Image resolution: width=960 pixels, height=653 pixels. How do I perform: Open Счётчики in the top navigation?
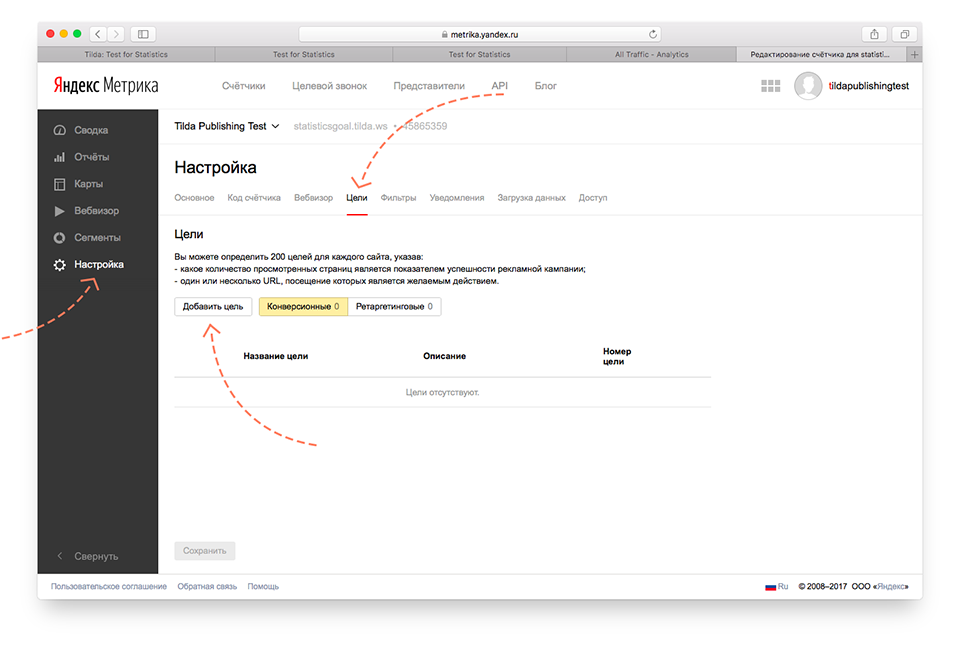(x=244, y=86)
